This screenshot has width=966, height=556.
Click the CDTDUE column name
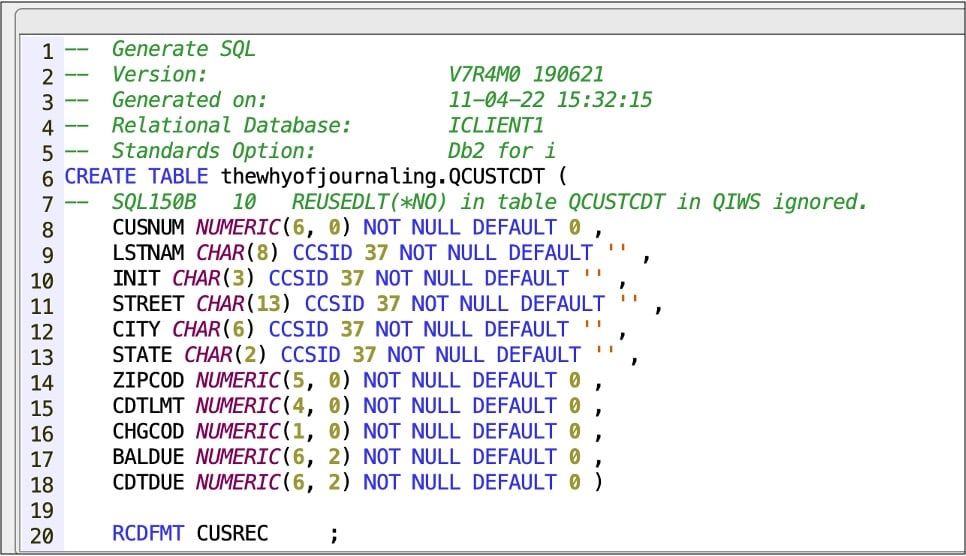click(149, 483)
